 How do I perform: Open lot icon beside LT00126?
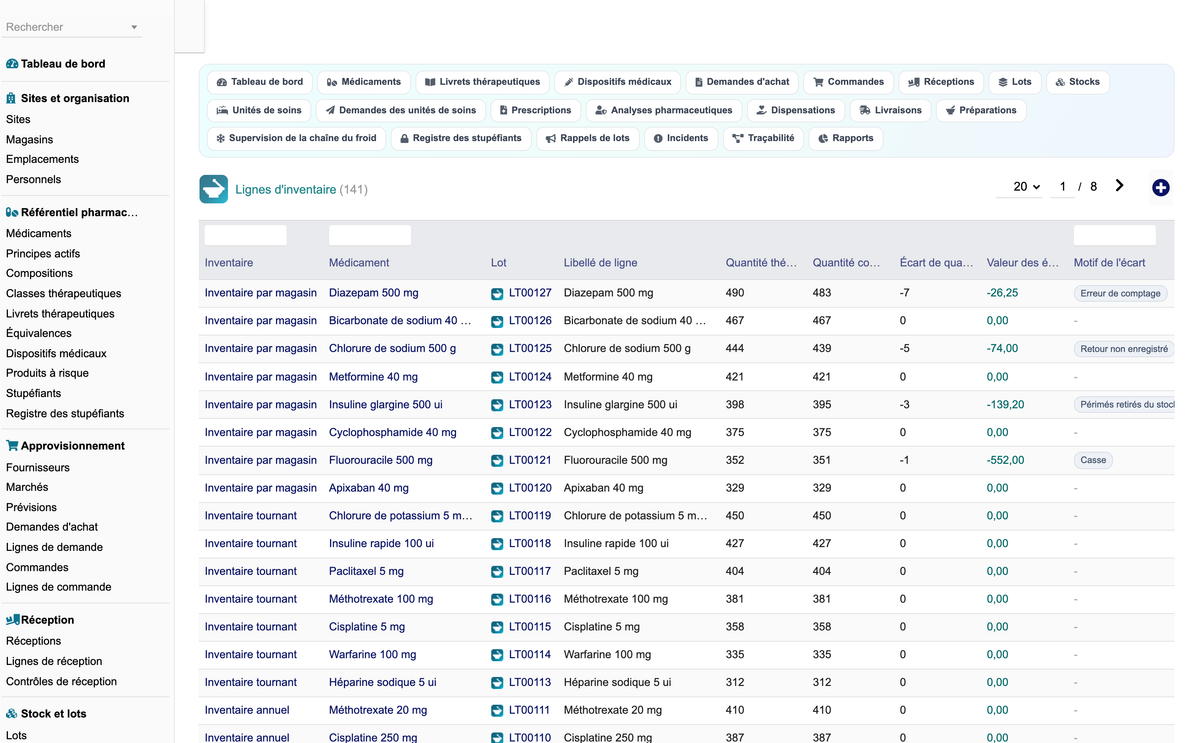[x=497, y=322]
